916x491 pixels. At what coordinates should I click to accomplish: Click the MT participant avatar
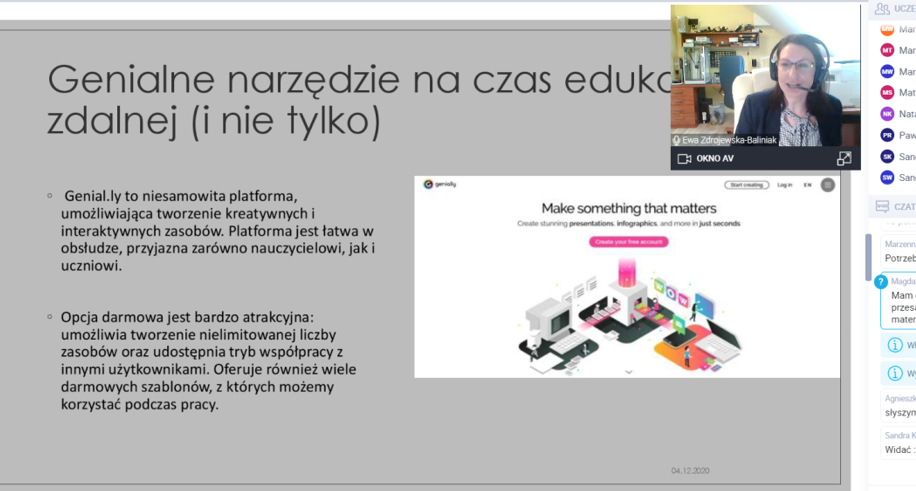[887, 50]
